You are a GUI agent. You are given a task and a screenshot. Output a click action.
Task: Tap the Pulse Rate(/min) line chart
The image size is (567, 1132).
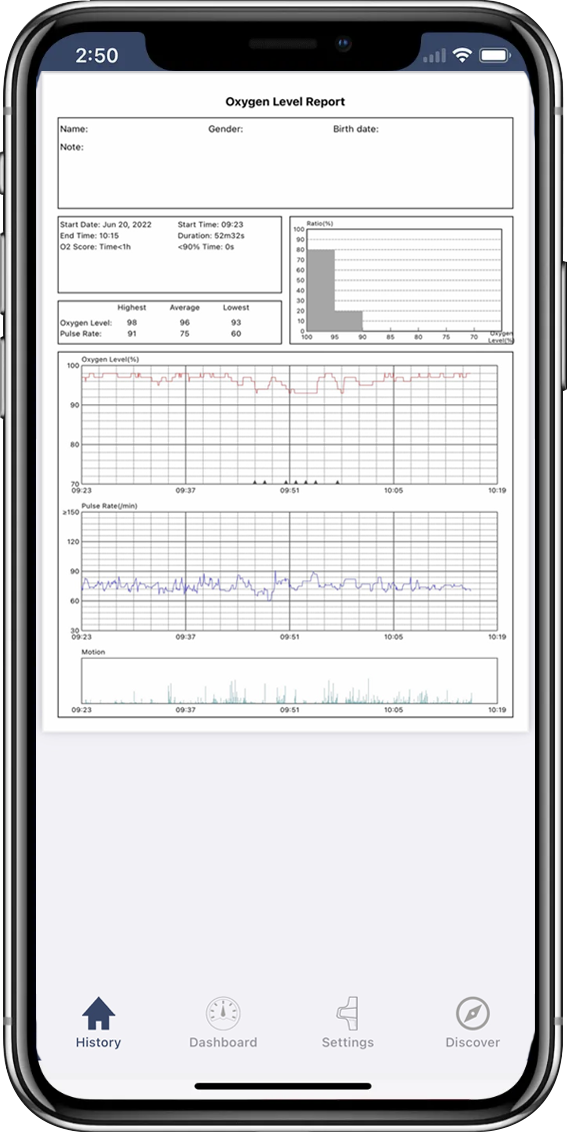(x=285, y=572)
